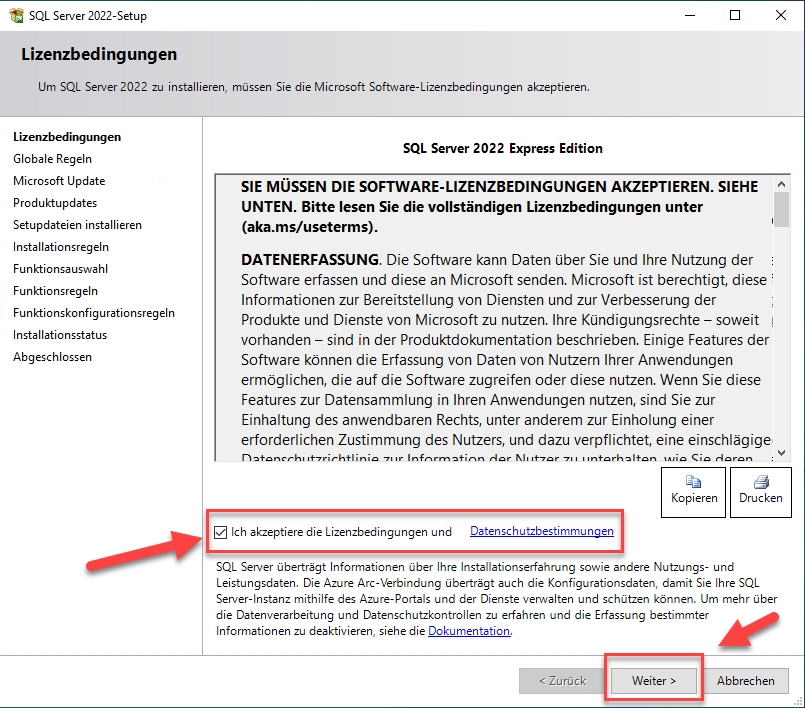Image resolution: width=805 pixels, height=708 pixels.
Task: Open the Datenschutzbestimmungen link
Action: [x=542, y=531]
